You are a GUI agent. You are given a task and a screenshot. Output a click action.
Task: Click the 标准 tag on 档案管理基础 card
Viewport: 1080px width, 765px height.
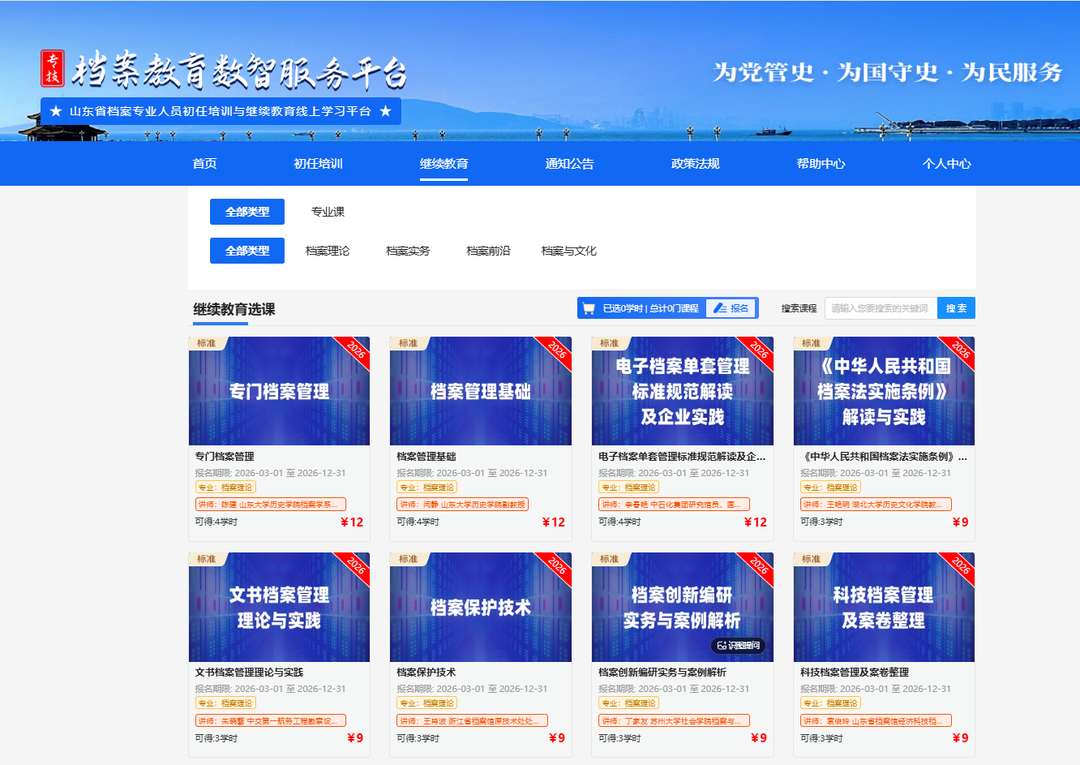tap(408, 343)
